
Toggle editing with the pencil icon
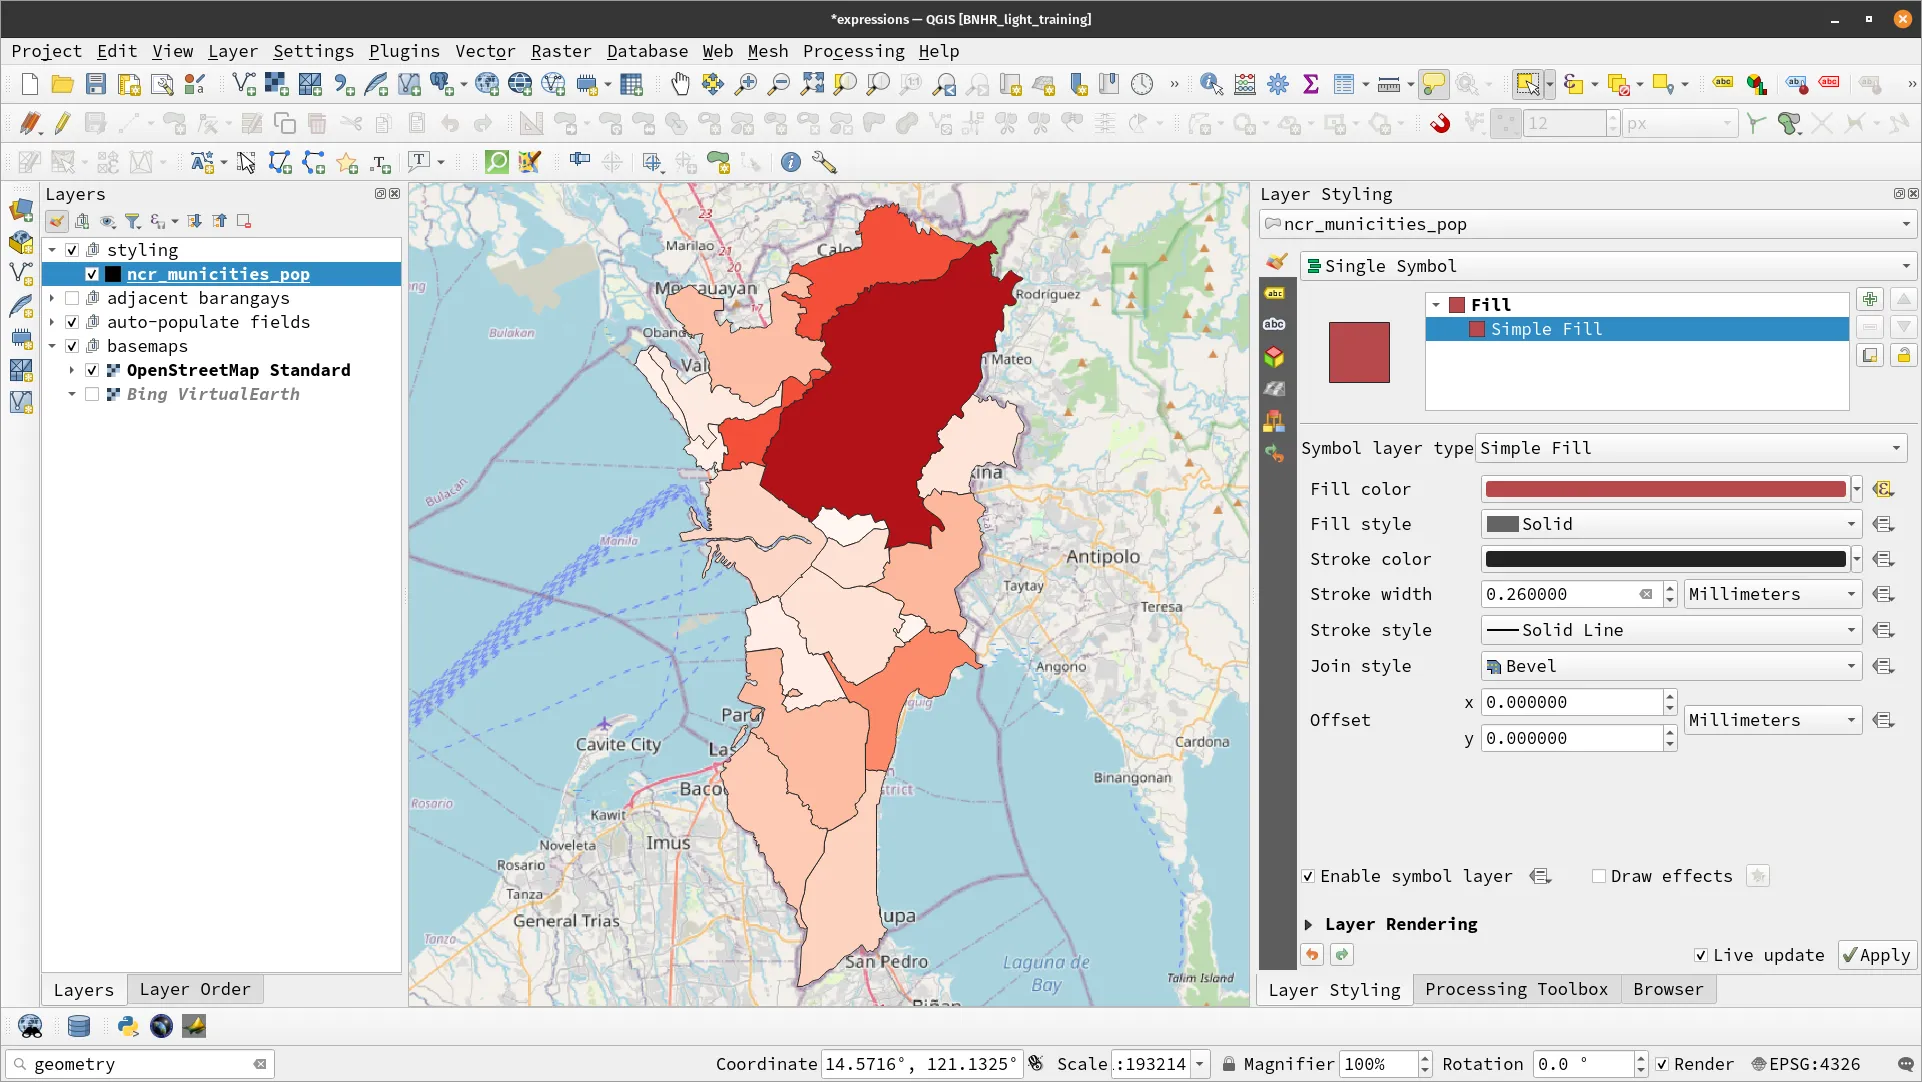[61, 123]
